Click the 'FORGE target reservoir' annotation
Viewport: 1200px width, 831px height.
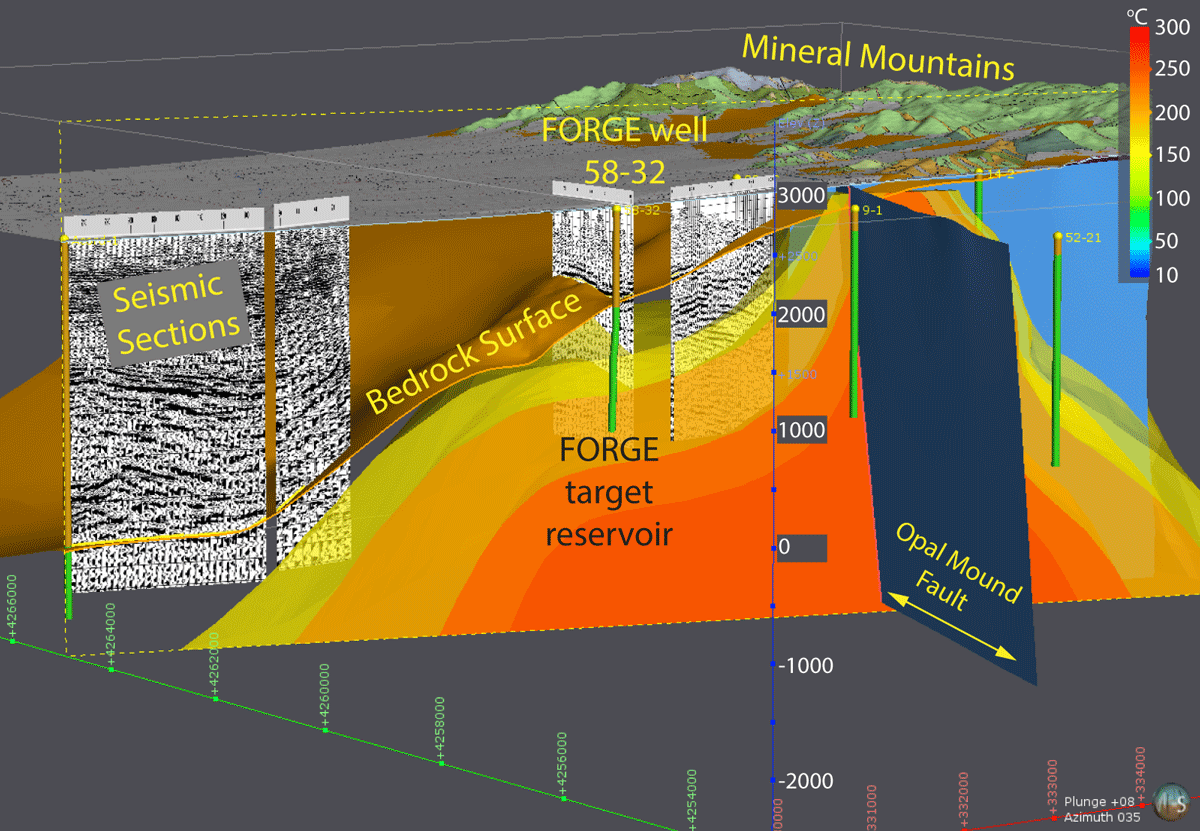pyautogui.click(x=608, y=492)
